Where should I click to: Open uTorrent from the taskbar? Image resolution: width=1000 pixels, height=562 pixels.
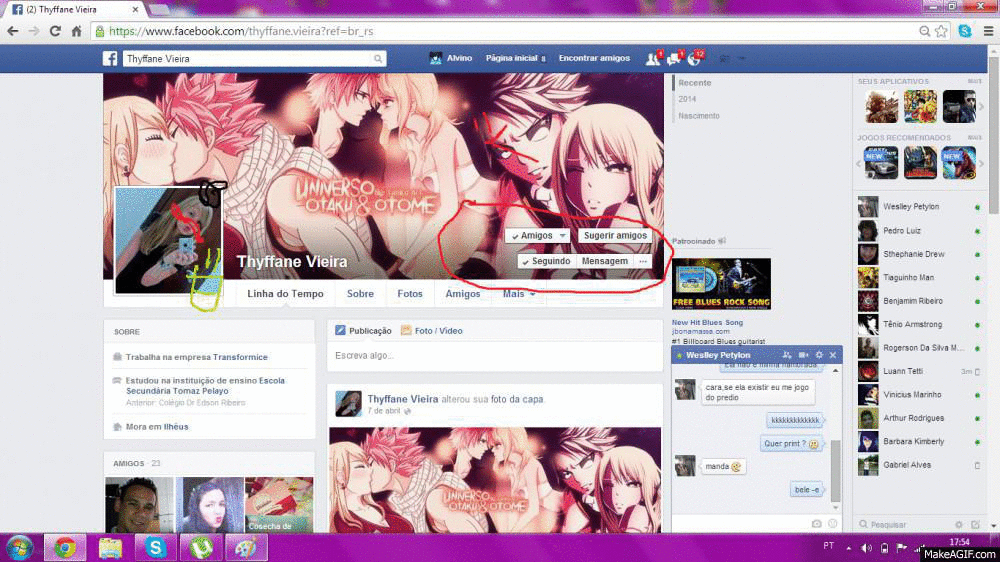(200, 547)
